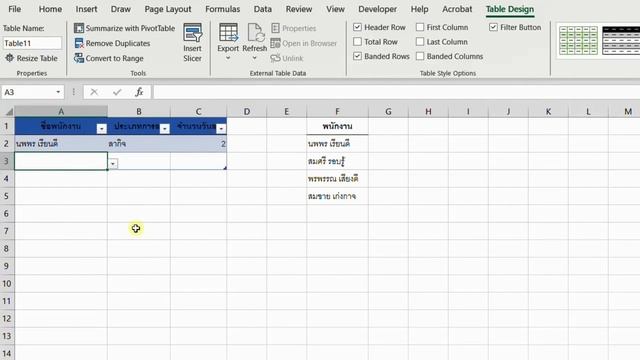Select the black table style thumbnail
The height and width of the screenshot is (360, 640).
click(621, 40)
